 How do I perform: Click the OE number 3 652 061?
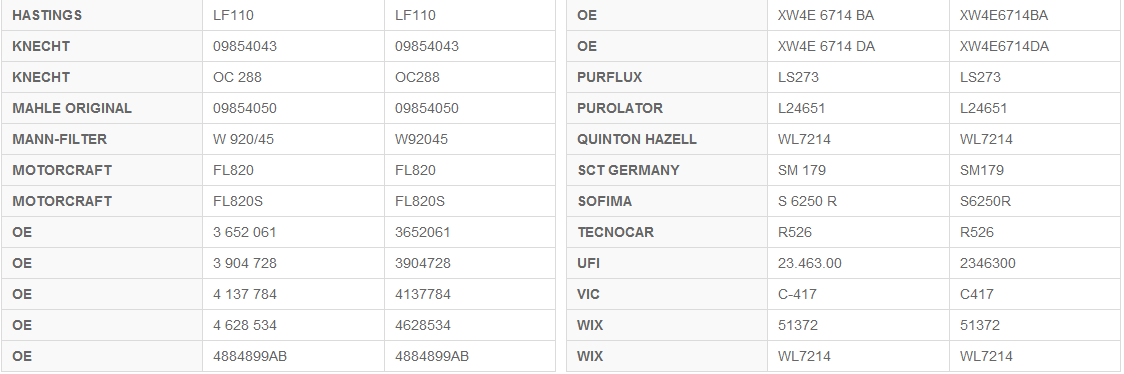tap(244, 233)
